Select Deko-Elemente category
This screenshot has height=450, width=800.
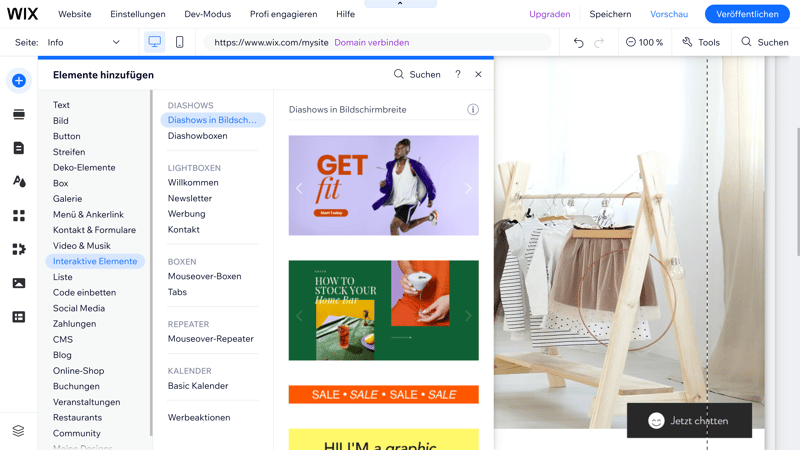(x=84, y=167)
